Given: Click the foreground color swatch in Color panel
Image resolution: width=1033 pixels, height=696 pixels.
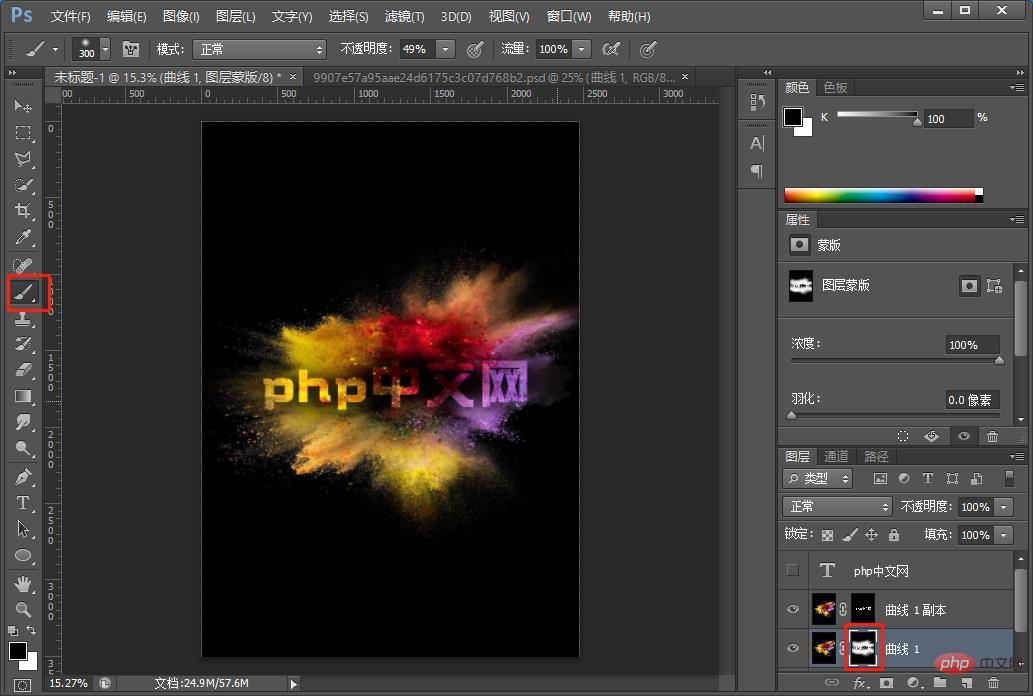Looking at the screenshot, I should pyautogui.click(x=793, y=117).
